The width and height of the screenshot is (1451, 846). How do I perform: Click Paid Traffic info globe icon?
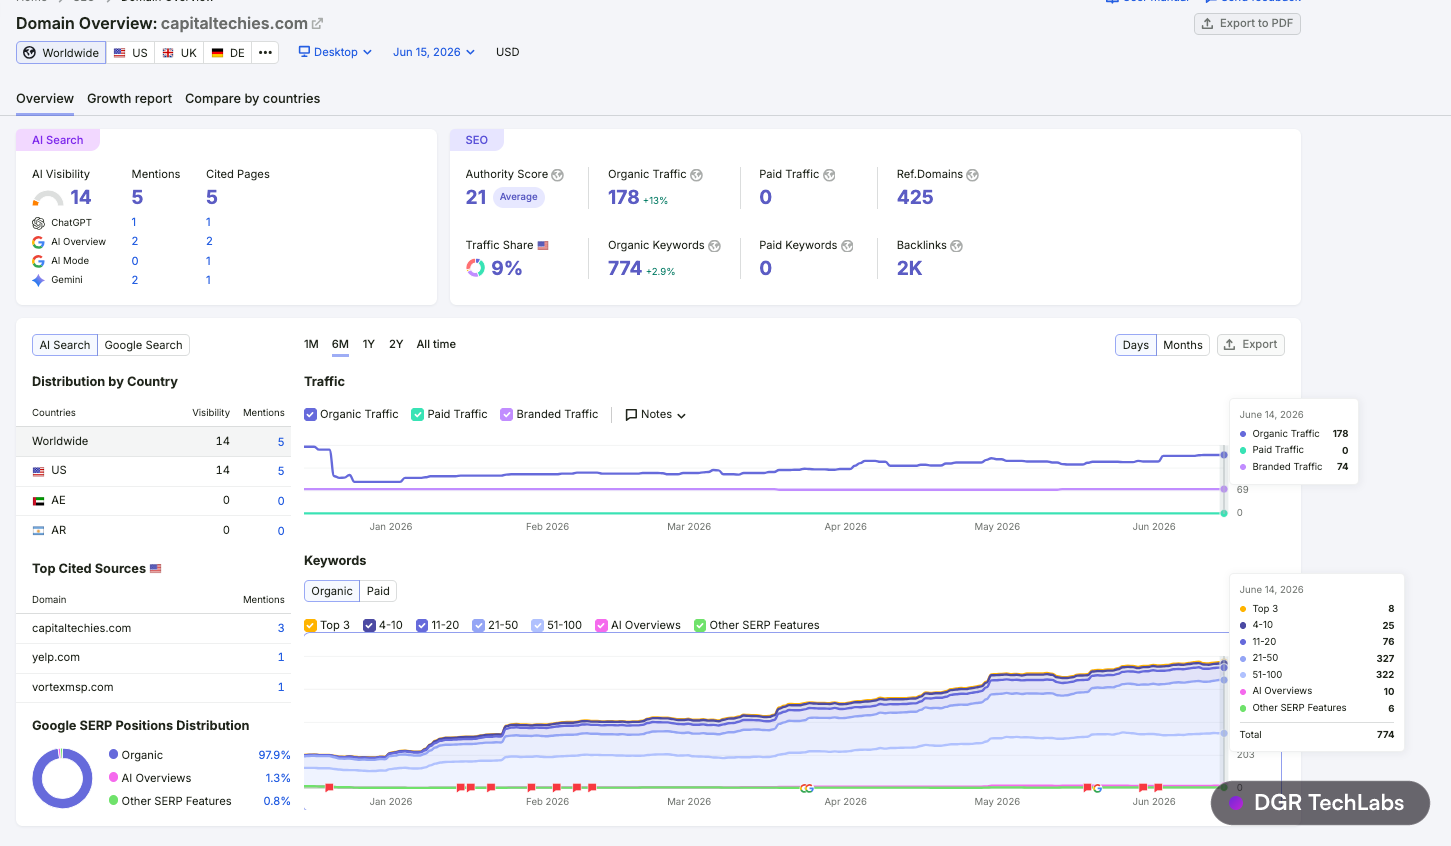[829, 175]
